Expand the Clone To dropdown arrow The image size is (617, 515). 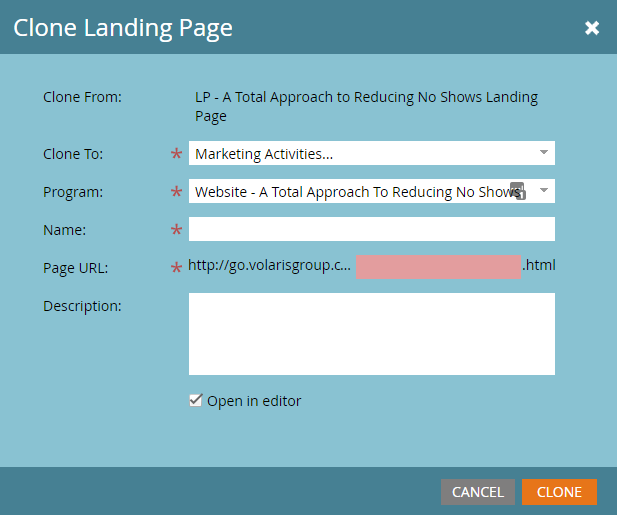543,153
